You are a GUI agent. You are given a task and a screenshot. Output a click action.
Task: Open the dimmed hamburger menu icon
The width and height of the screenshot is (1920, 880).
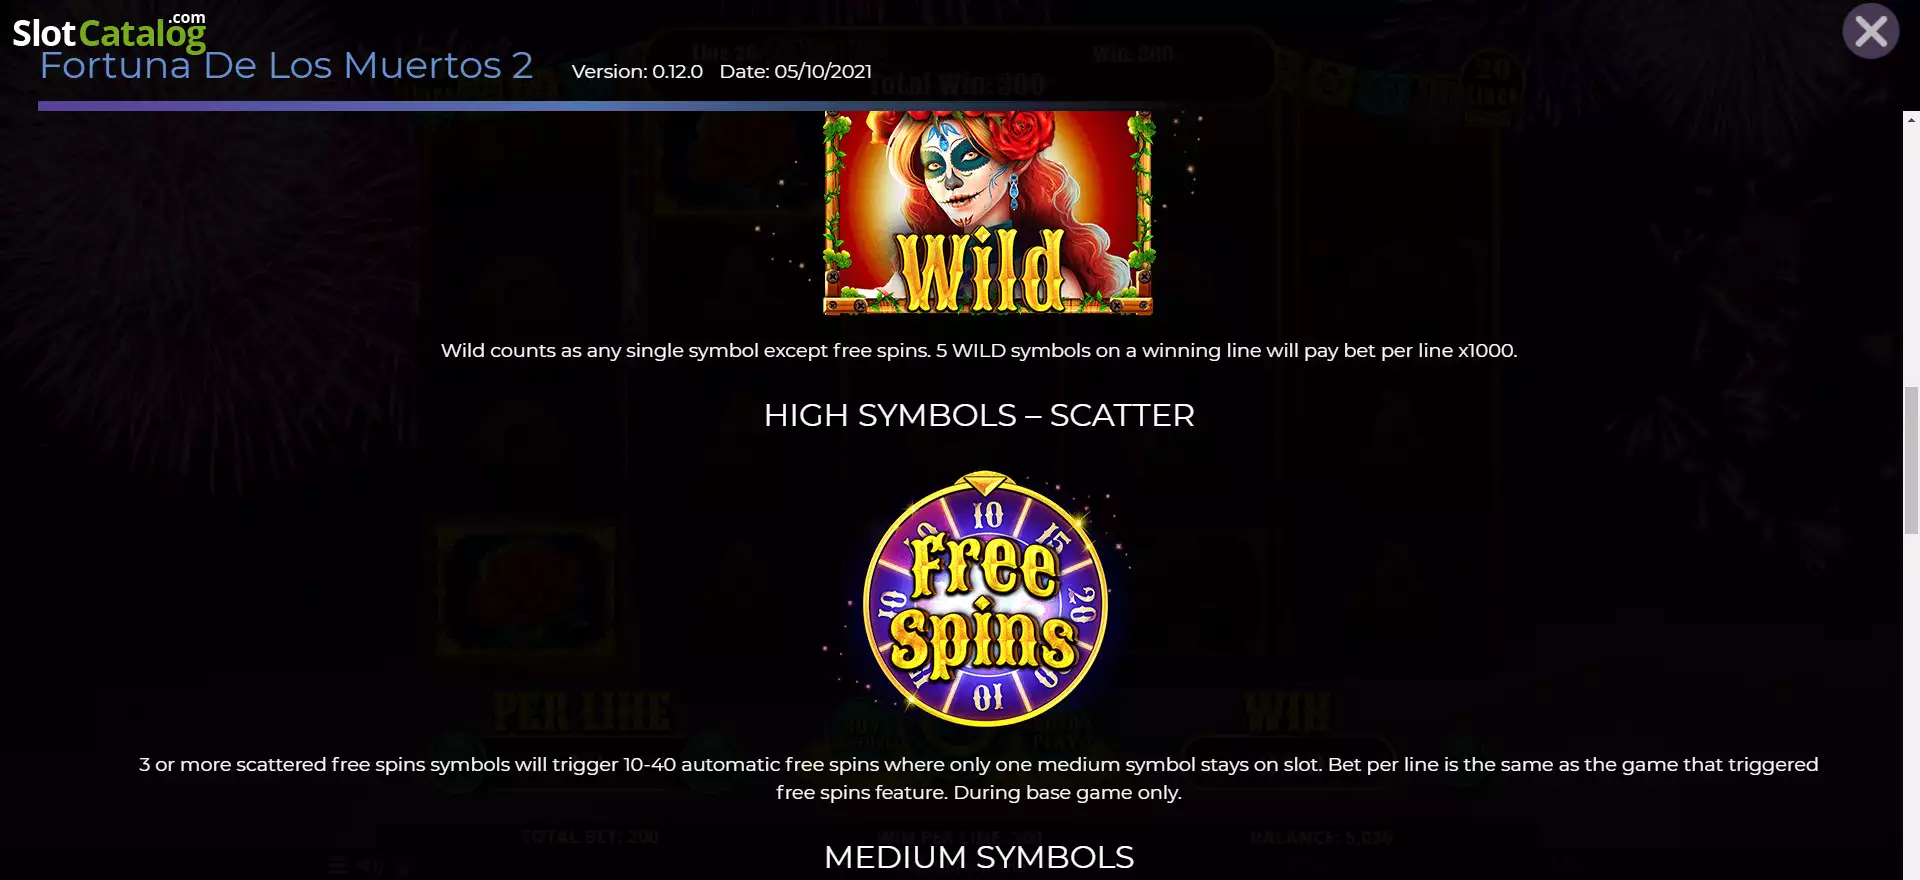[x=337, y=866]
